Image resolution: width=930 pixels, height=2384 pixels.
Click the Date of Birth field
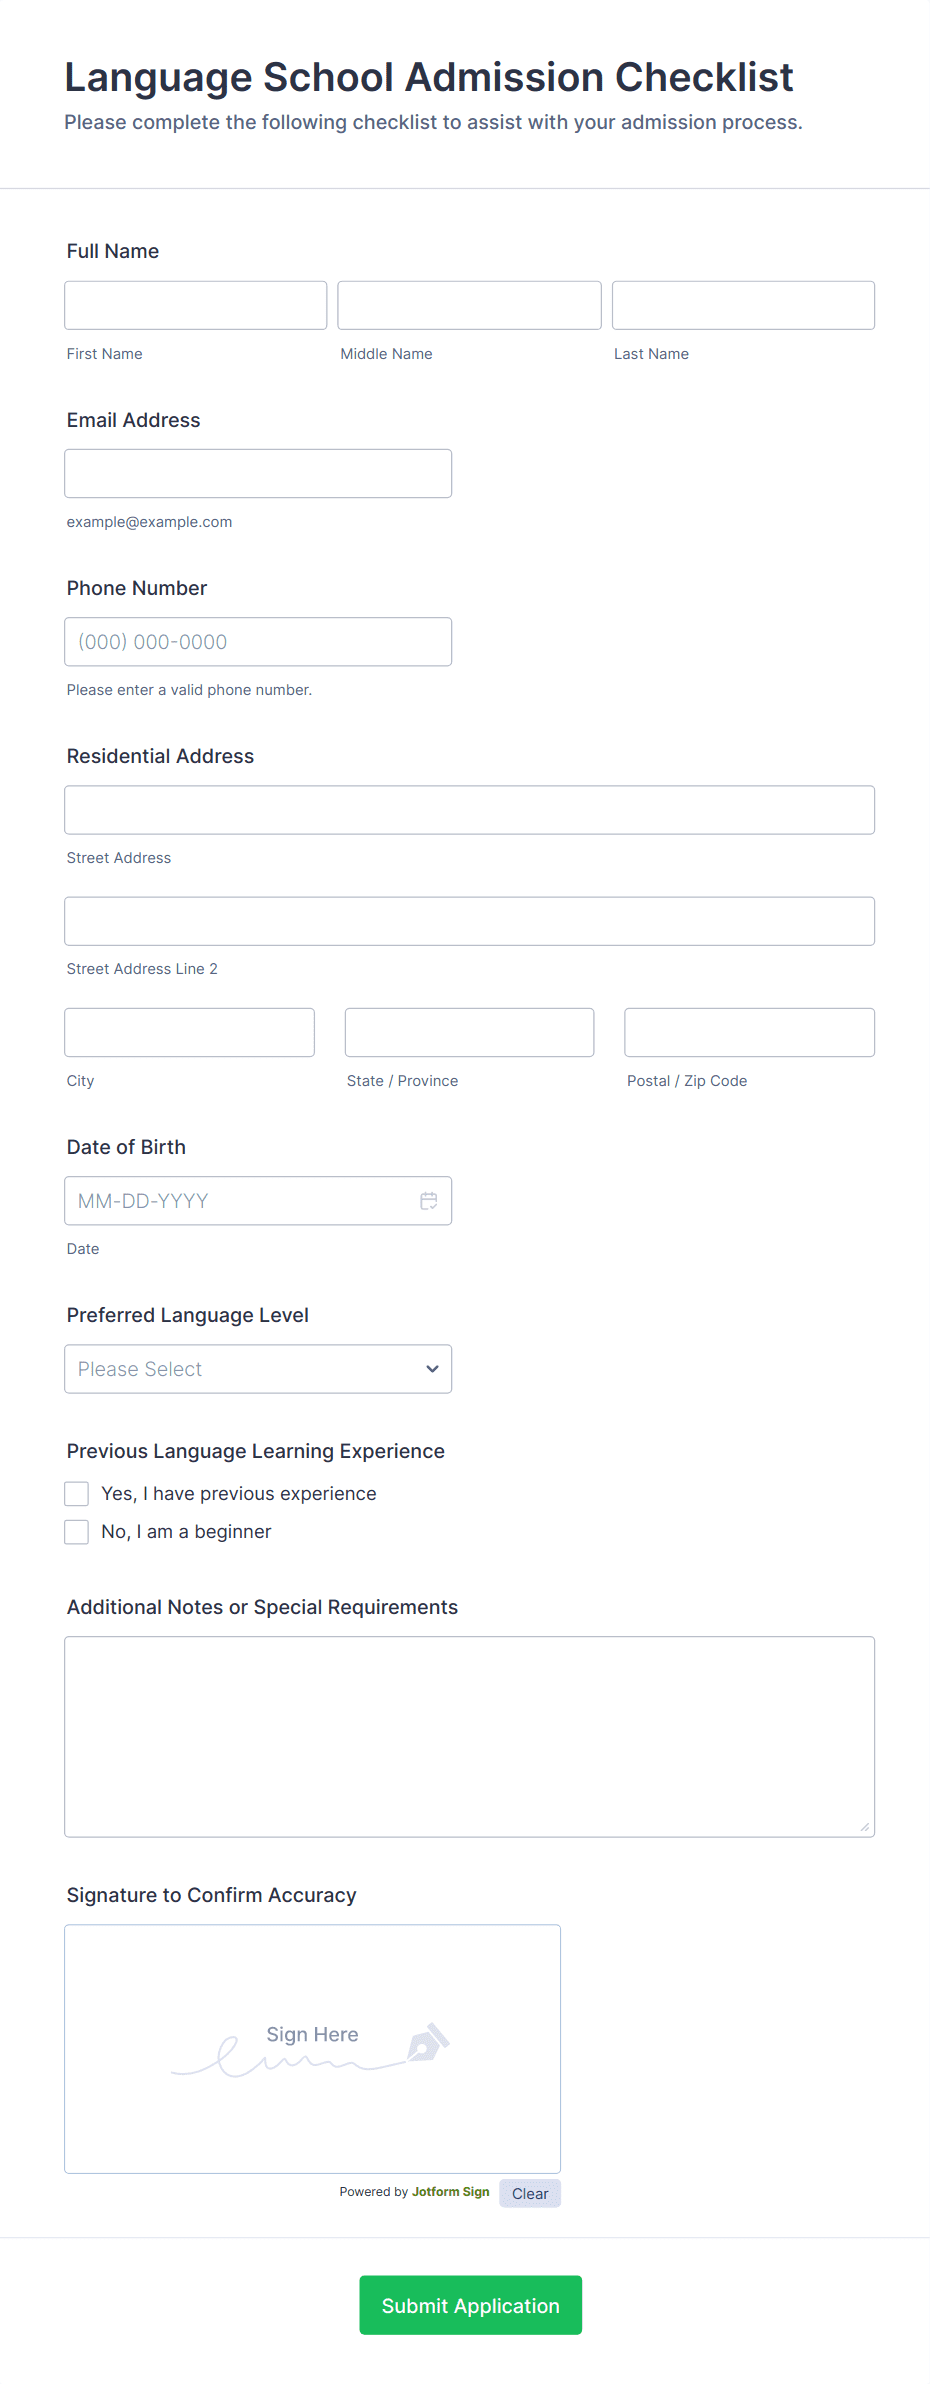pos(258,1201)
